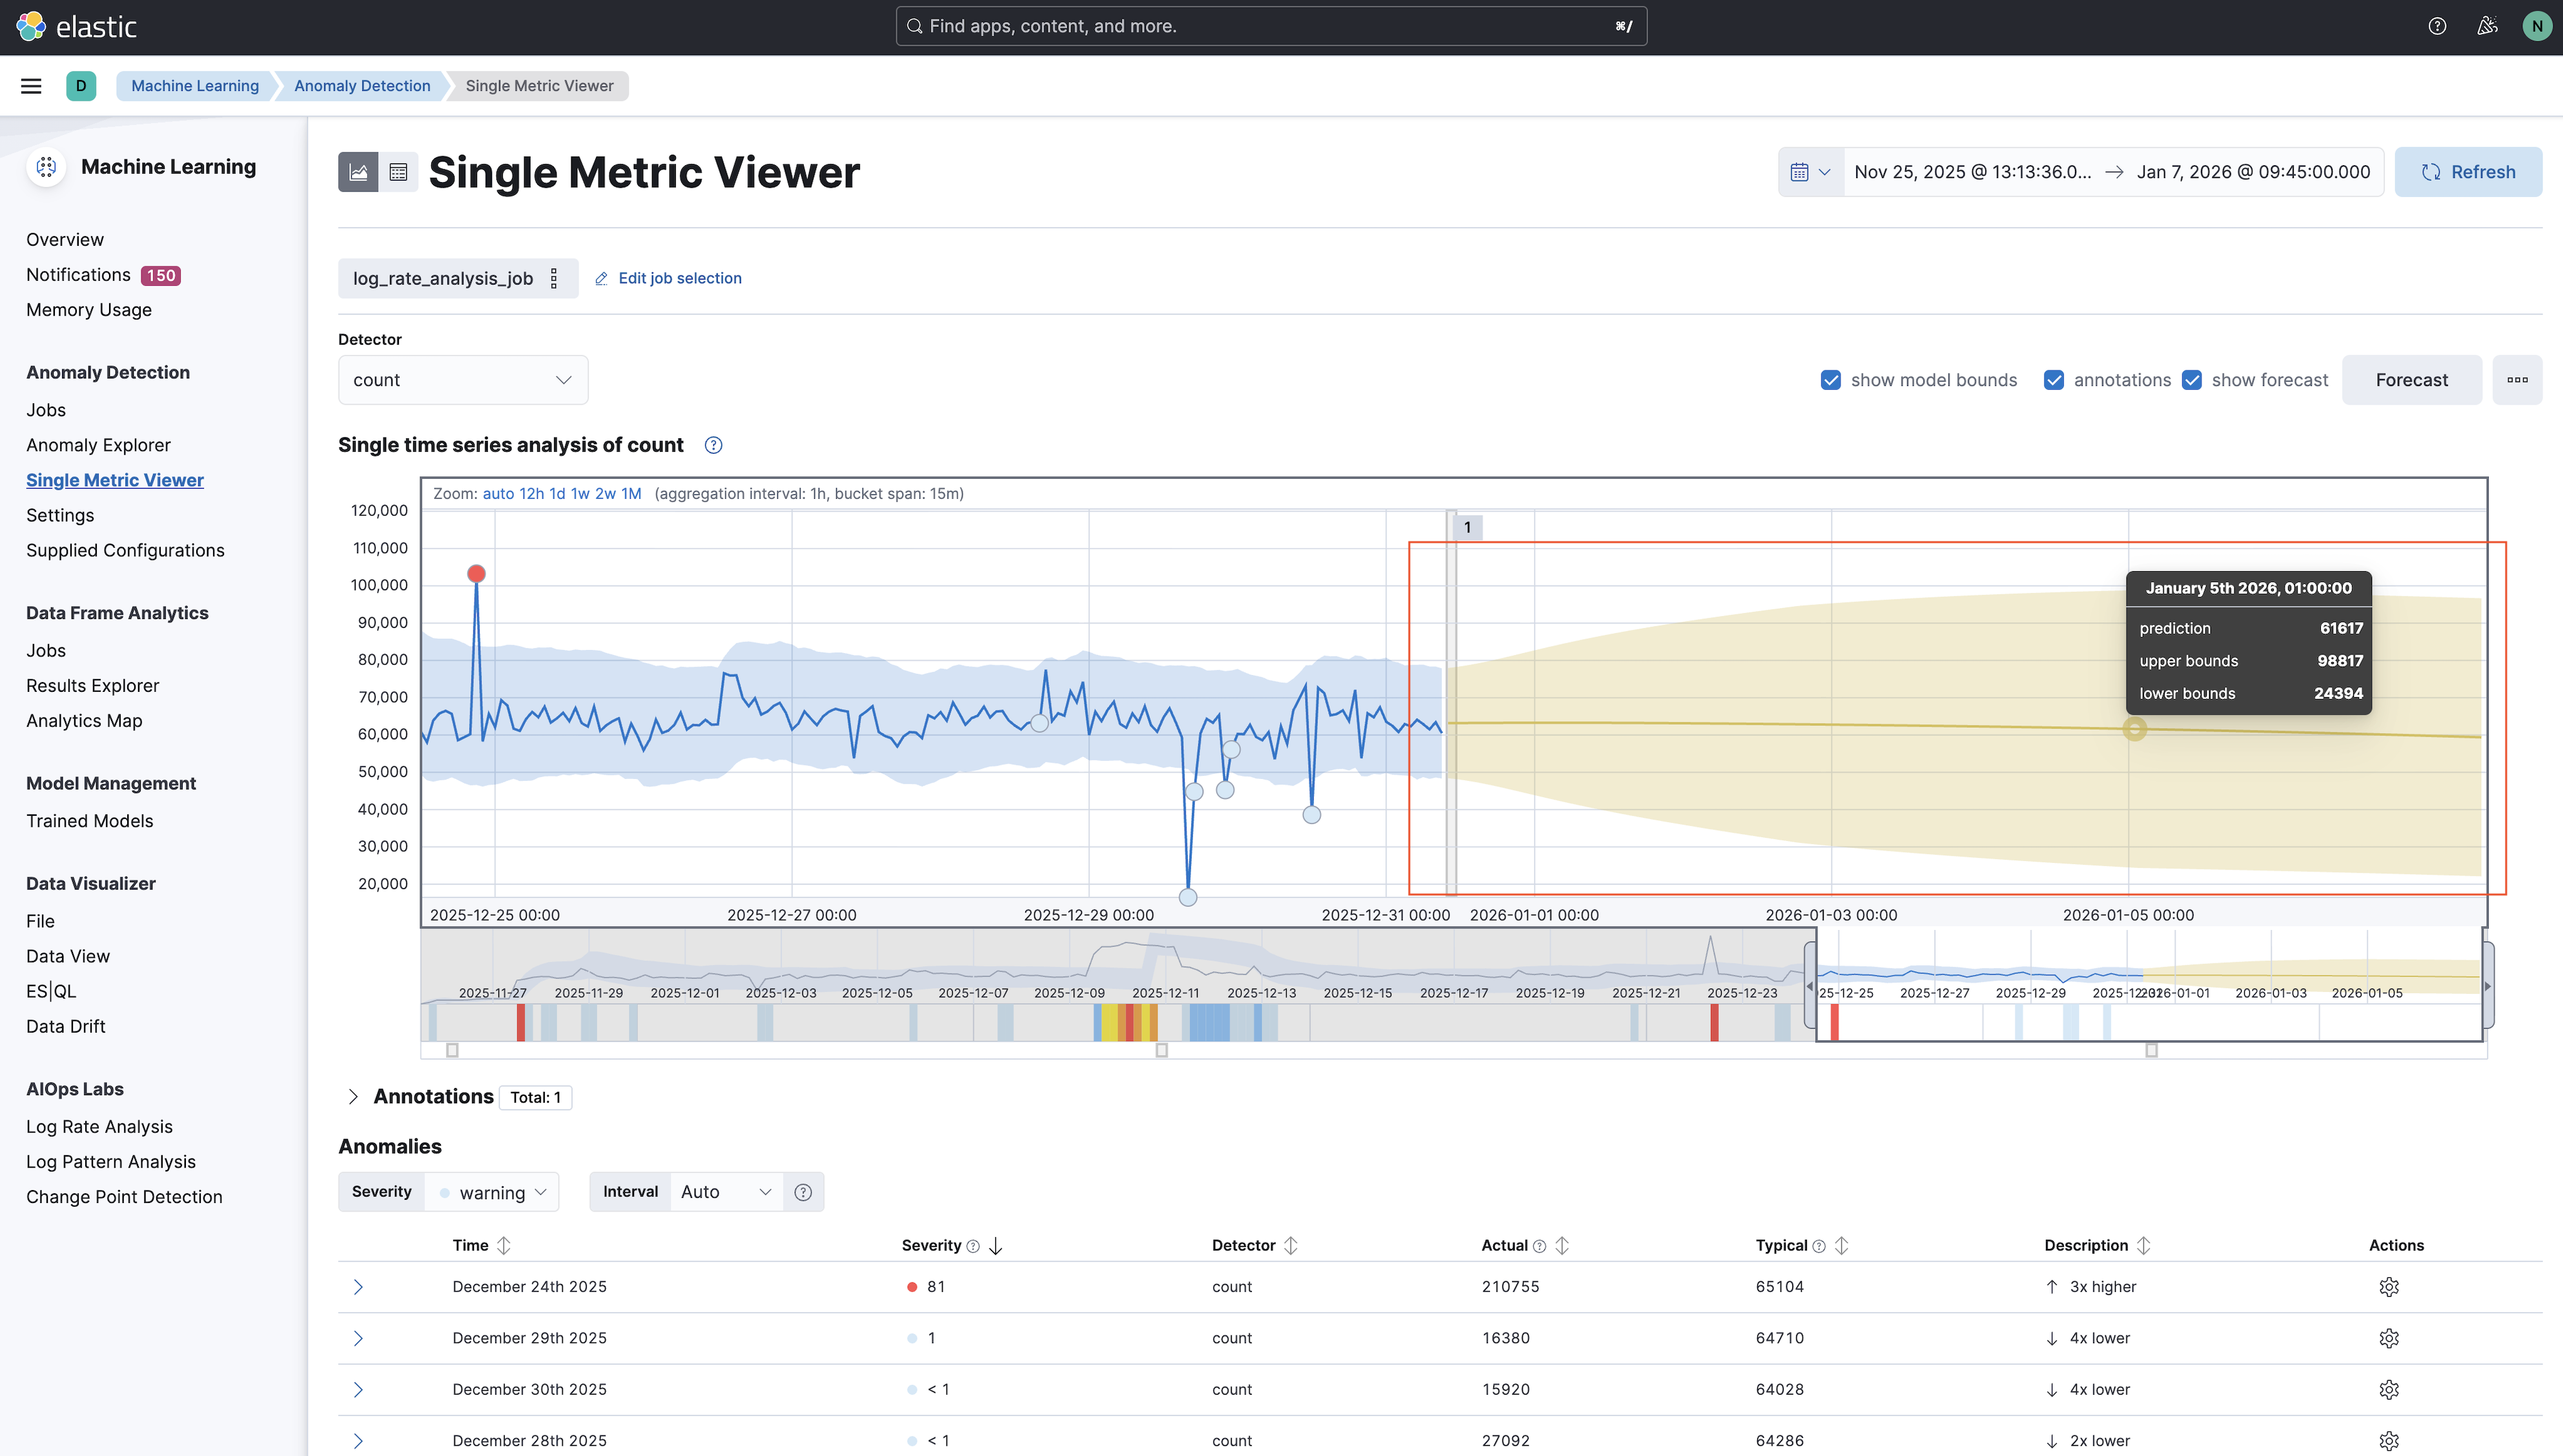Image resolution: width=2563 pixels, height=1456 pixels.
Task: Open the newsfeed celebration icon
Action: click(x=2487, y=26)
